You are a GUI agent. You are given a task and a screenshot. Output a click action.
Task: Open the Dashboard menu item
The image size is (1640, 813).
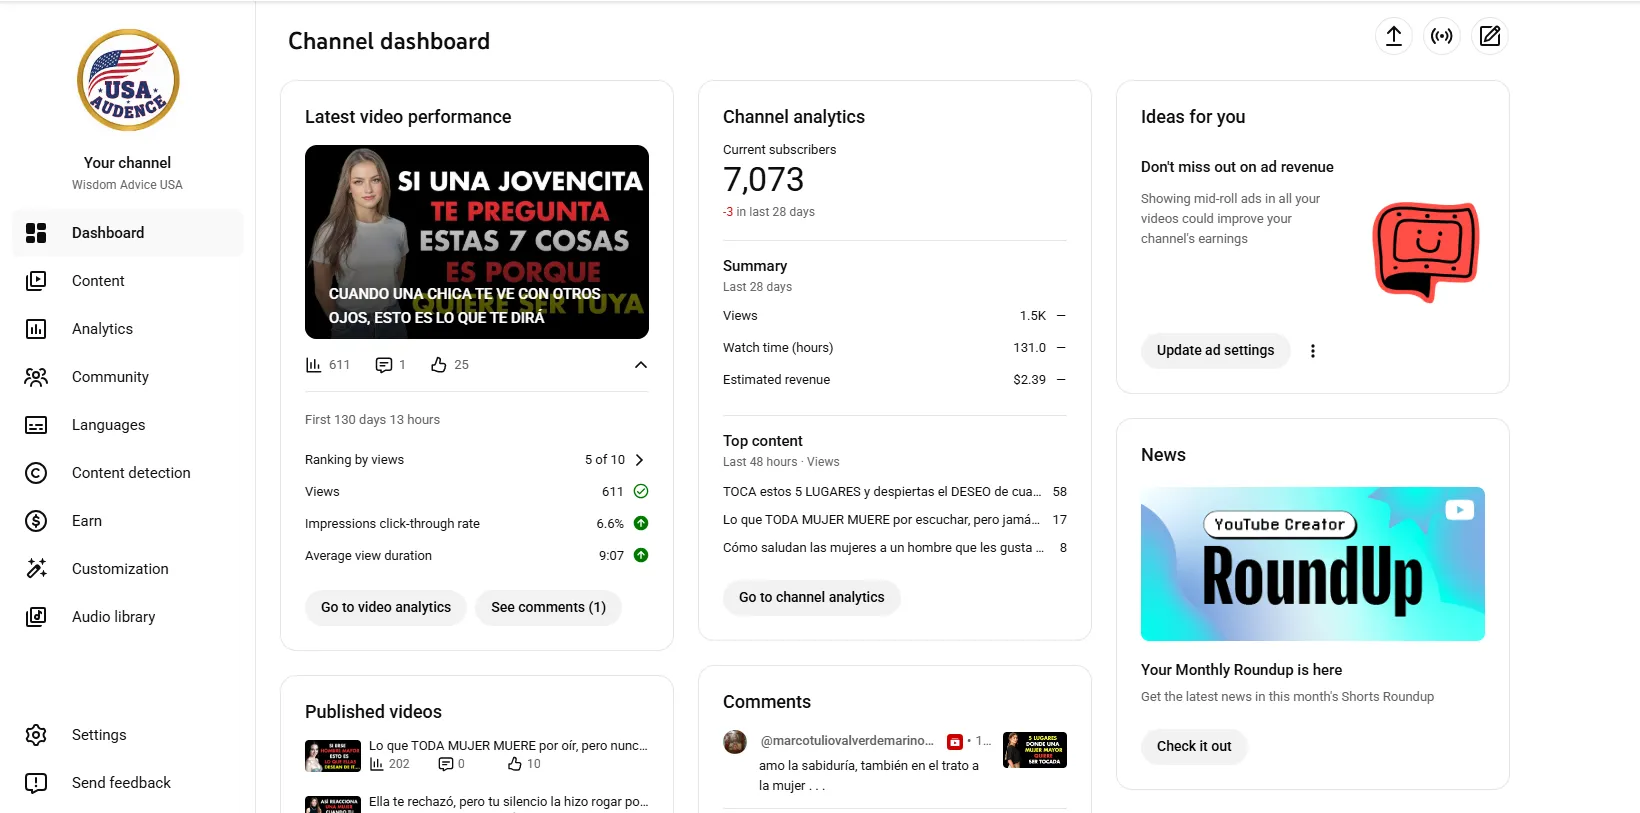point(128,233)
